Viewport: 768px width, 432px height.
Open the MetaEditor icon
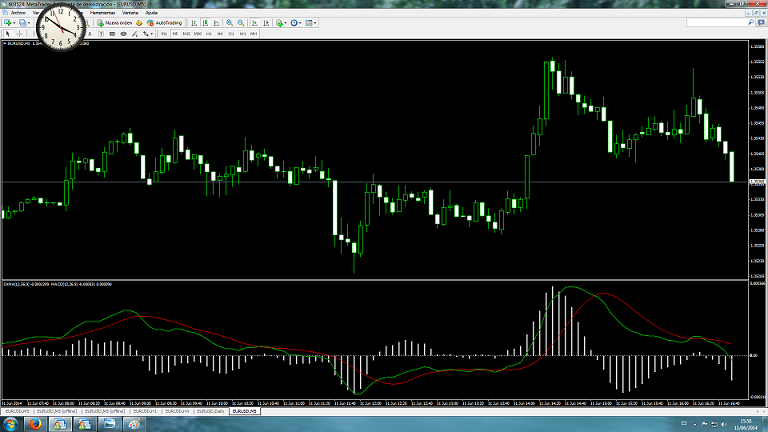pos(139,23)
